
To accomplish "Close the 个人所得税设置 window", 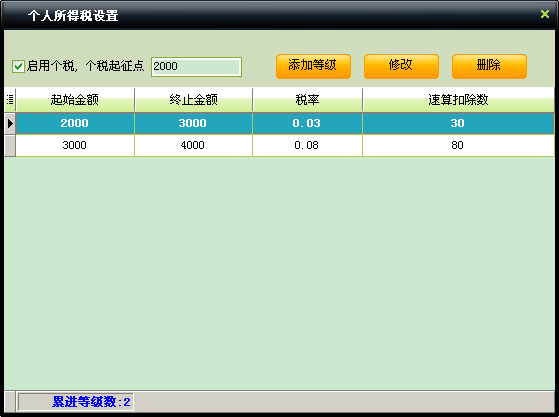I will [544, 14].
